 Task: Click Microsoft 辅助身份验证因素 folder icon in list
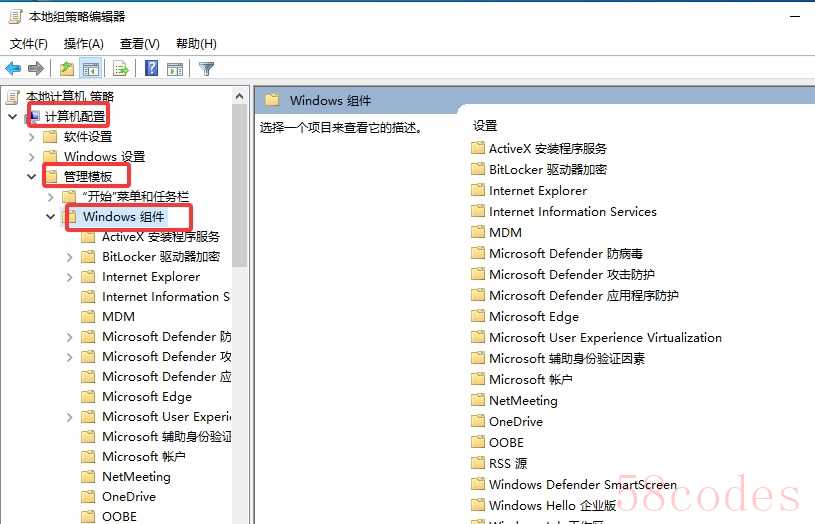coord(478,359)
